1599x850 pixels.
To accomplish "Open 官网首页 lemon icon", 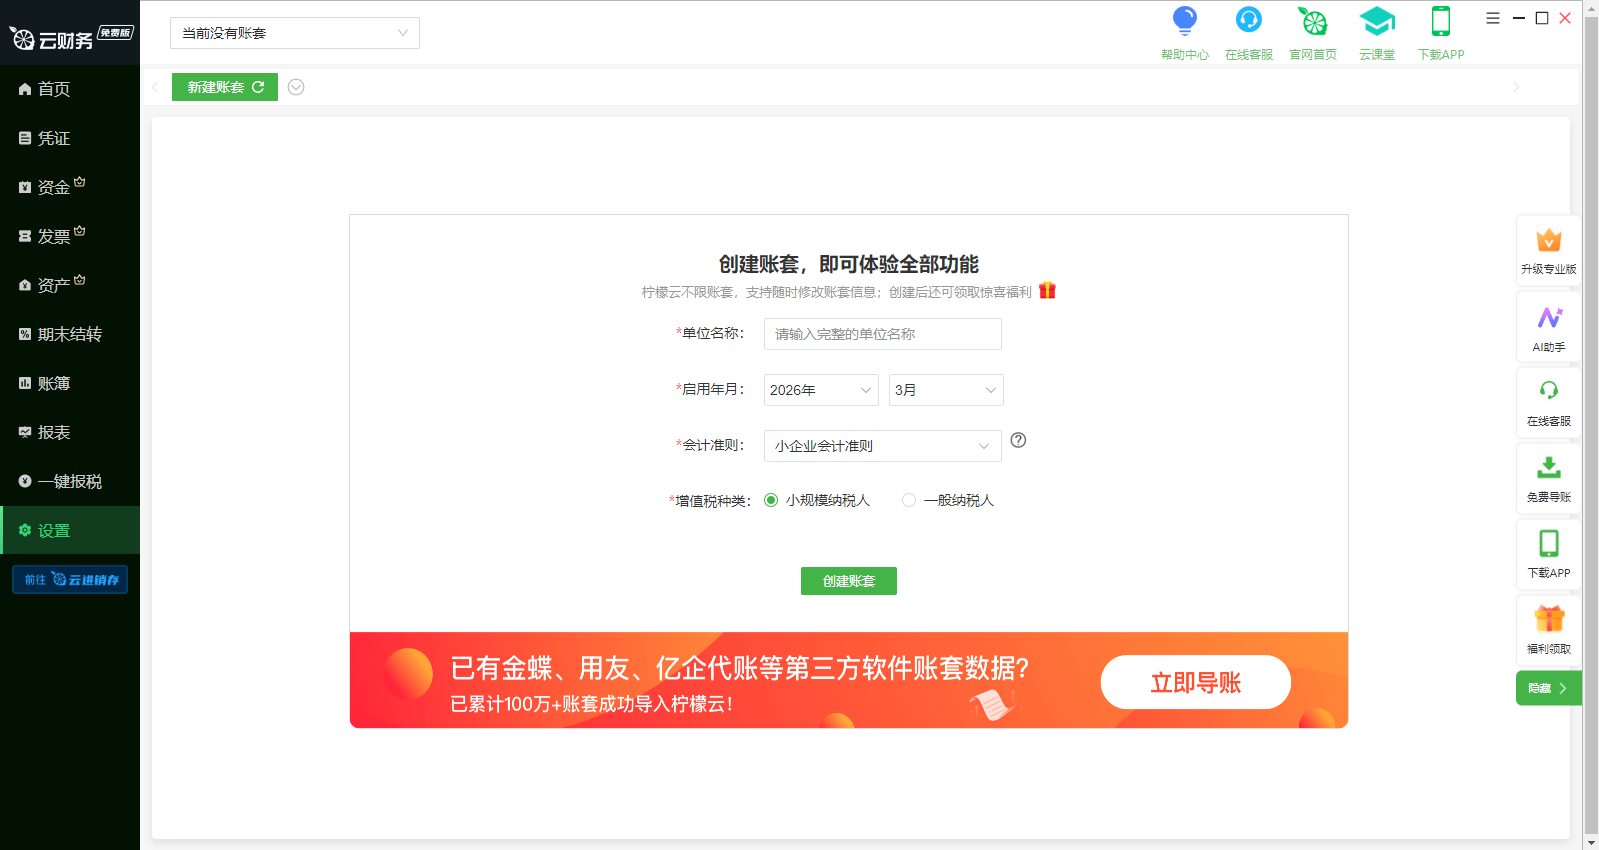I will [1312, 22].
